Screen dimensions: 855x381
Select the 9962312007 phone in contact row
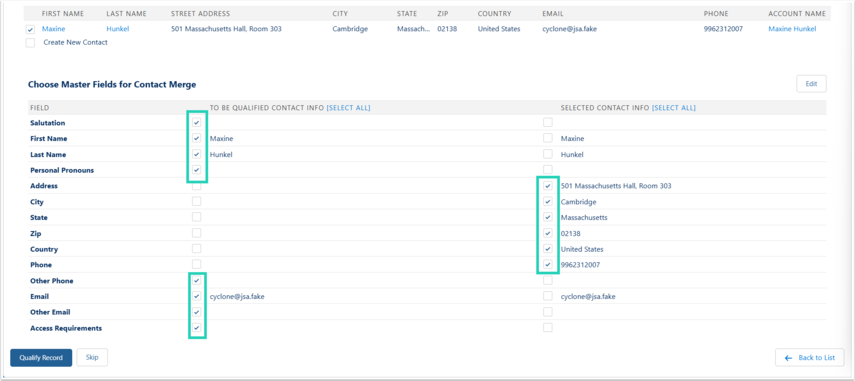click(723, 29)
